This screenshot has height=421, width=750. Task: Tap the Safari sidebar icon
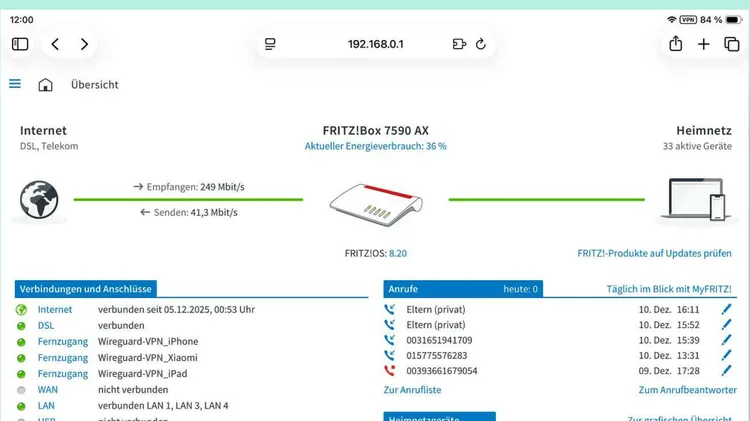tap(20, 44)
